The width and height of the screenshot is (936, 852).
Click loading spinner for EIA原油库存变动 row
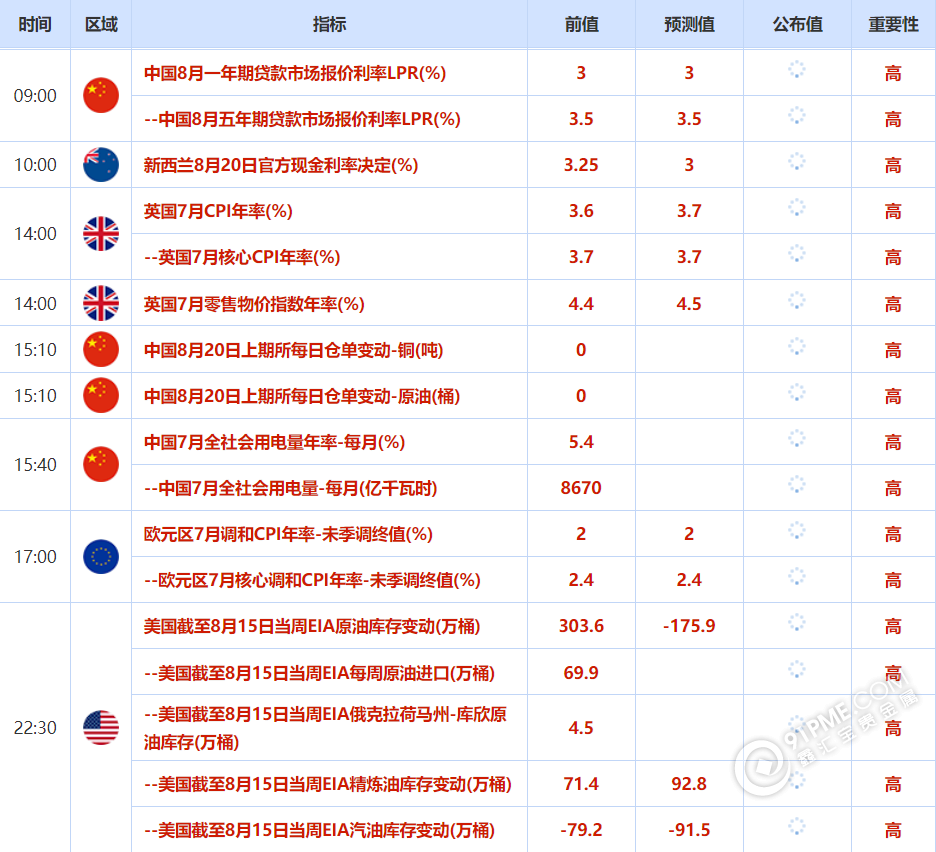797,622
